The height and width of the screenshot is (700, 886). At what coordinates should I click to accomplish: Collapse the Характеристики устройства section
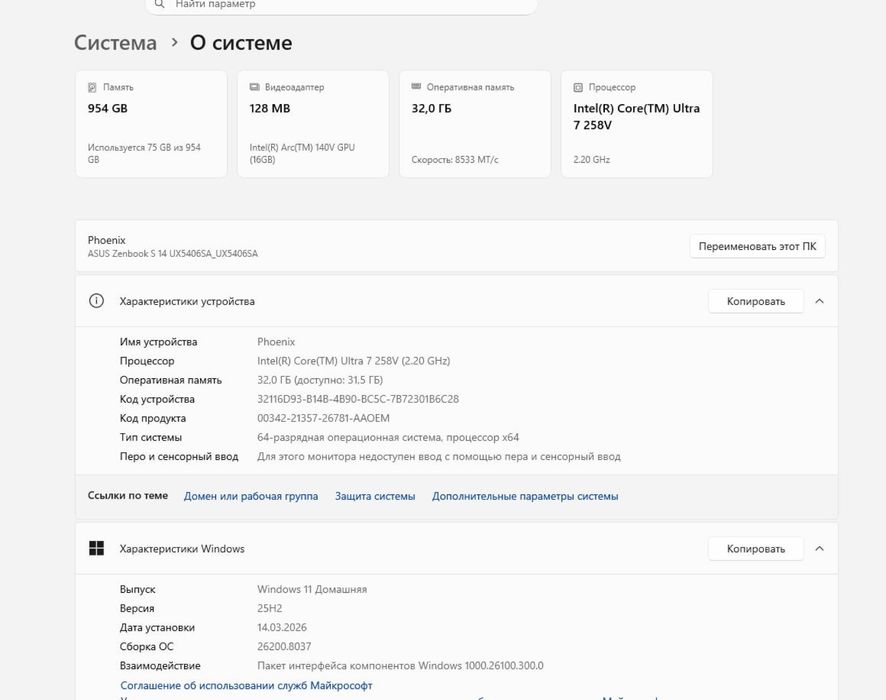pos(819,301)
